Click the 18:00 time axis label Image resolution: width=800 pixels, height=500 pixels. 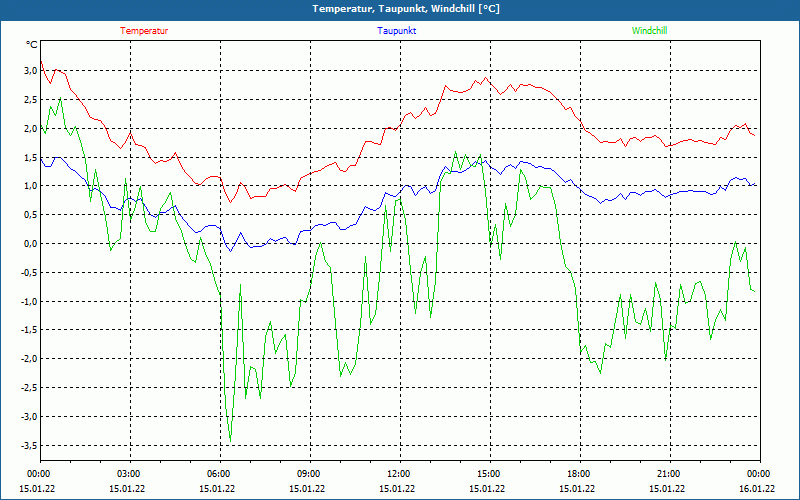point(580,474)
